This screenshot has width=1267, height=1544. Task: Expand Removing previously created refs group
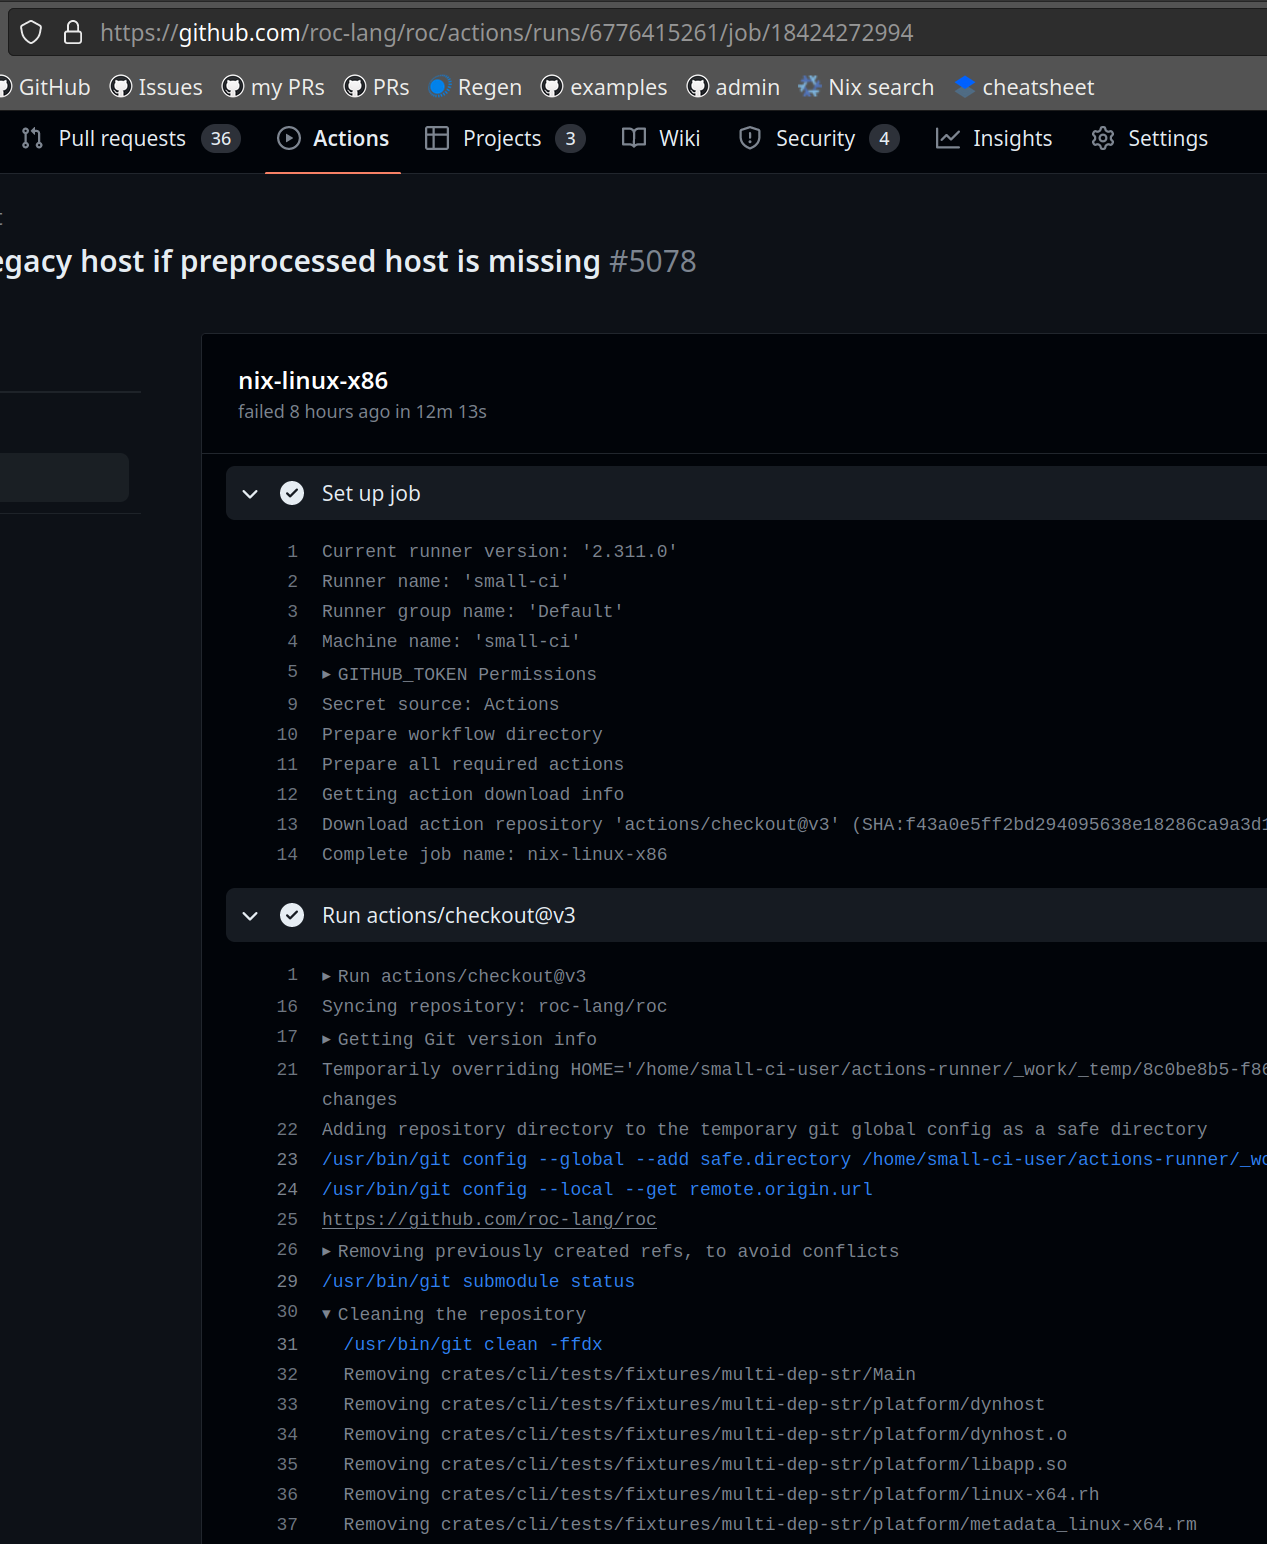pos(610,1251)
